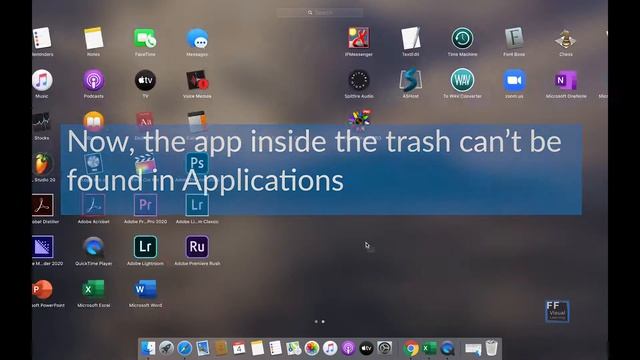This screenshot has width=640, height=360.
Task: Open the Stocks app
Action: click(41, 122)
